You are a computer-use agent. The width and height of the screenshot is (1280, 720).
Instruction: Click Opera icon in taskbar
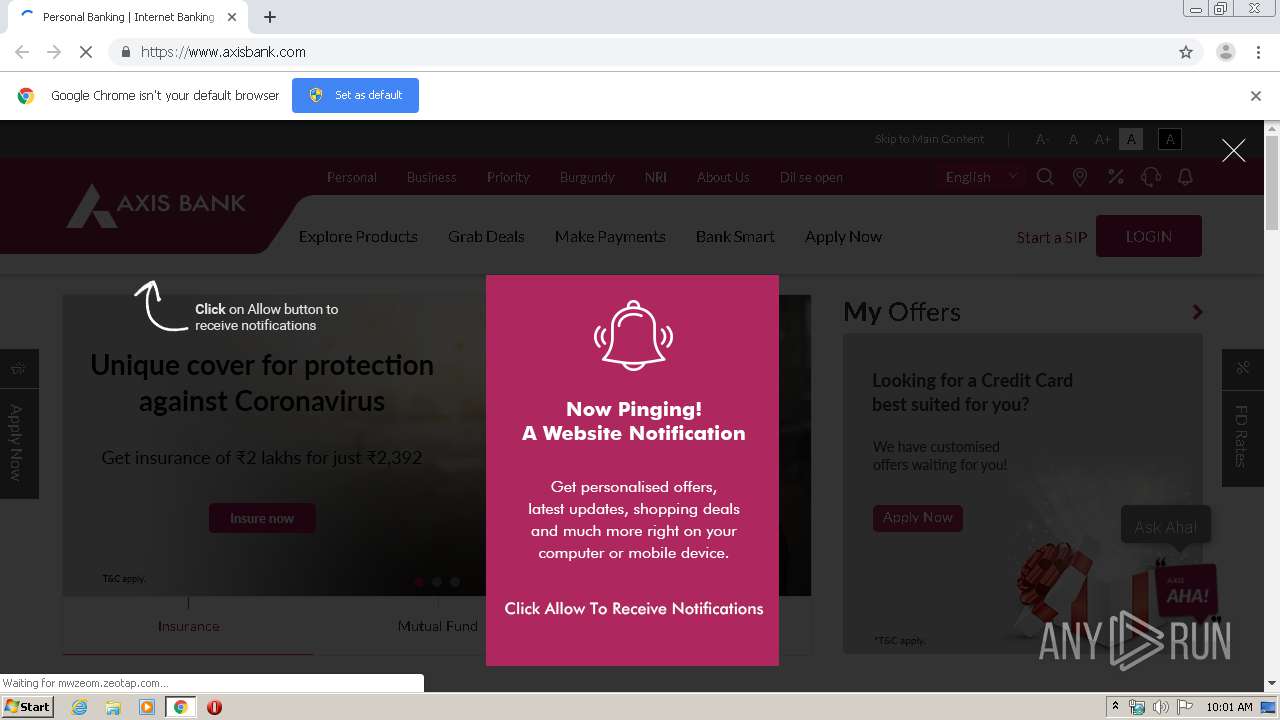click(x=214, y=707)
